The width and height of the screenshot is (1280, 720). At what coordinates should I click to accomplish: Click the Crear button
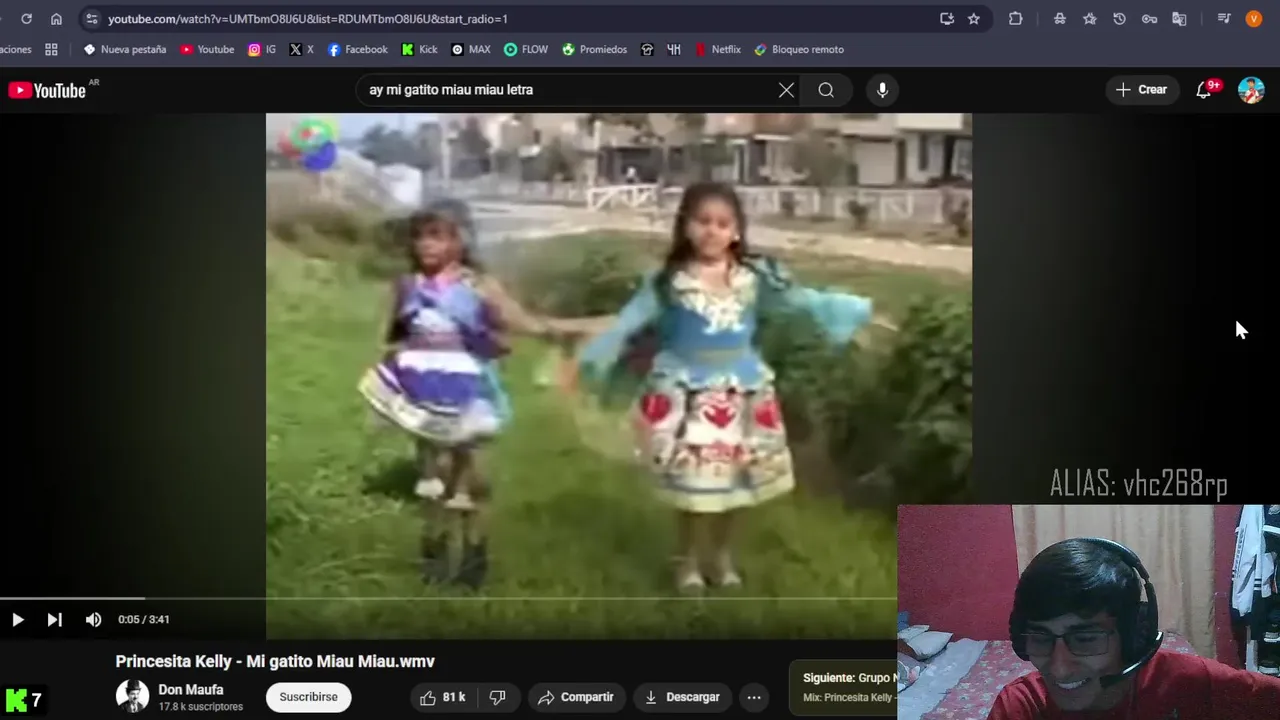click(1141, 90)
